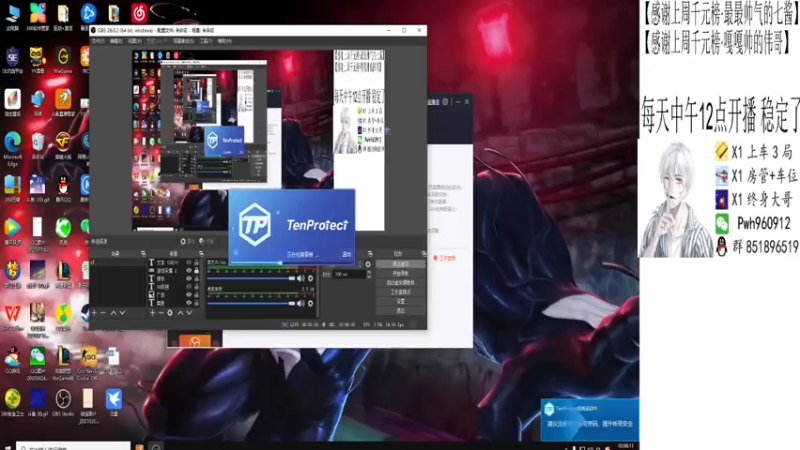Open the Microsoft Edge desktop shortcut

[12, 148]
